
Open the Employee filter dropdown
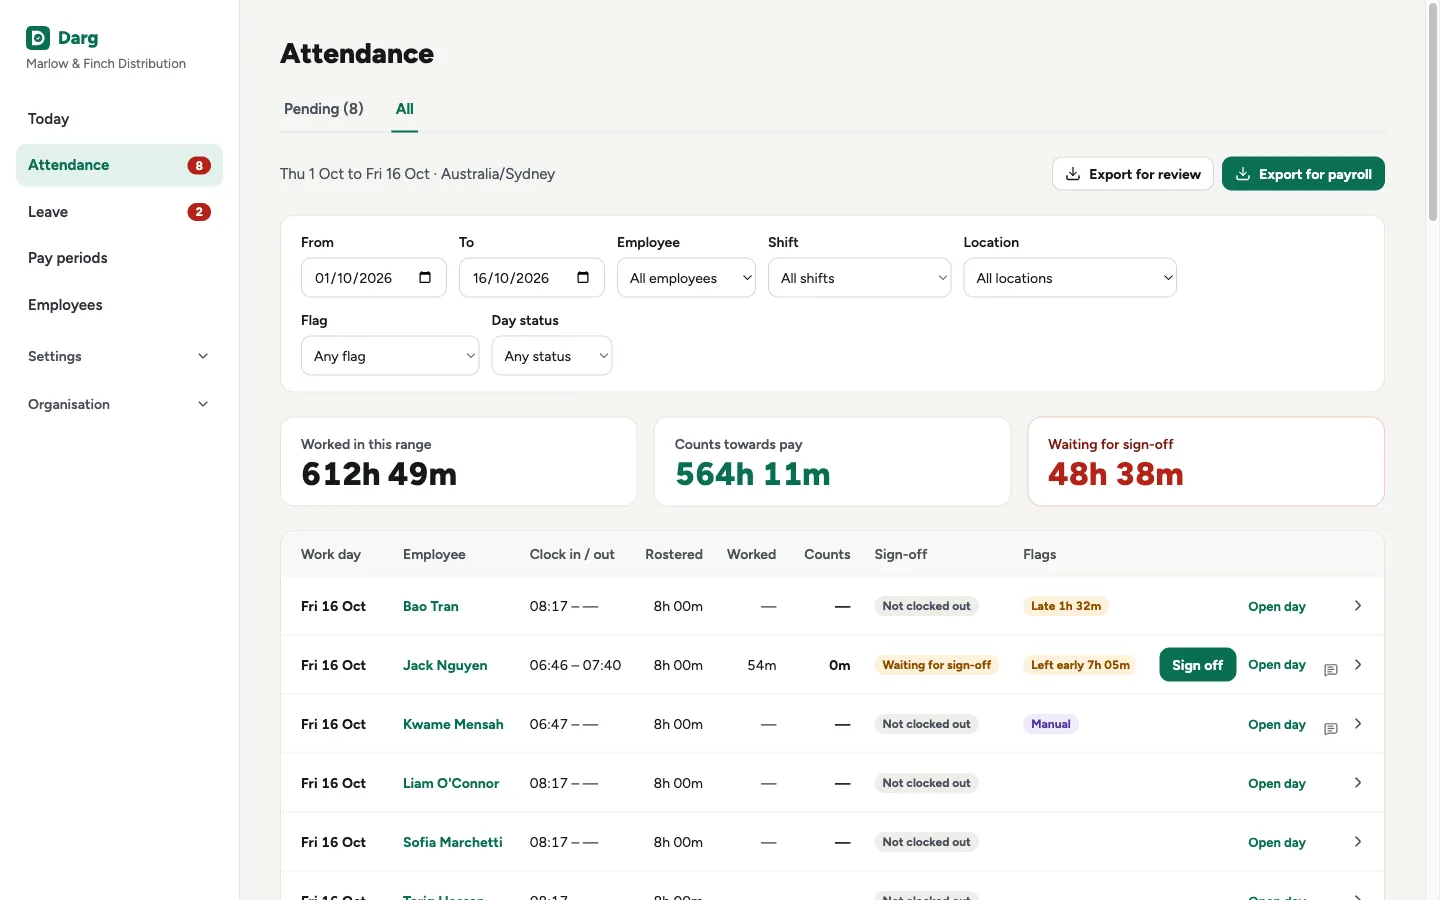(x=686, y=278)
